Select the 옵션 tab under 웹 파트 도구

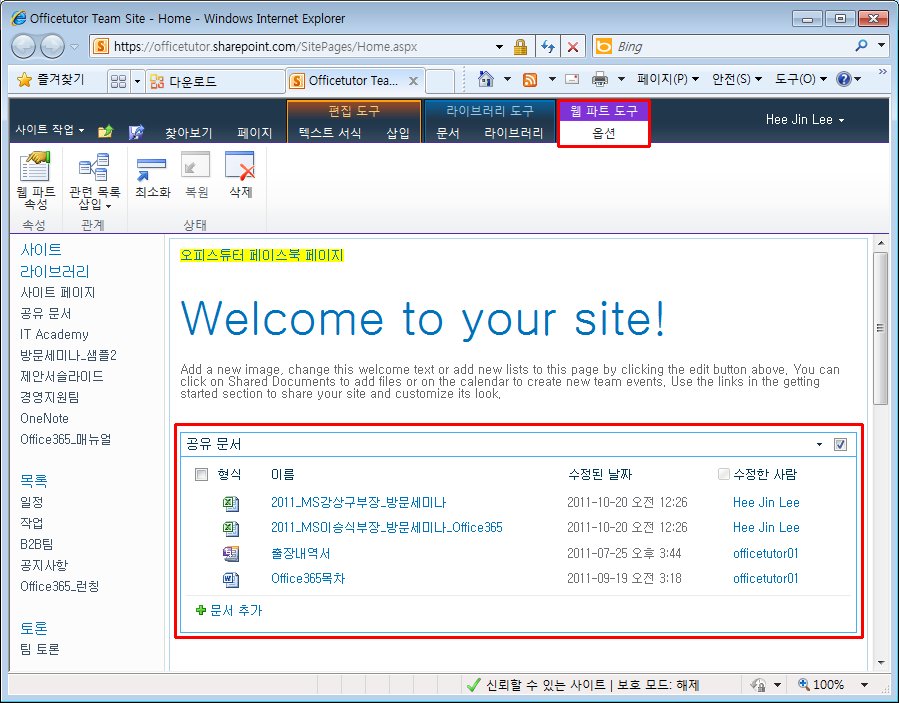604,133
